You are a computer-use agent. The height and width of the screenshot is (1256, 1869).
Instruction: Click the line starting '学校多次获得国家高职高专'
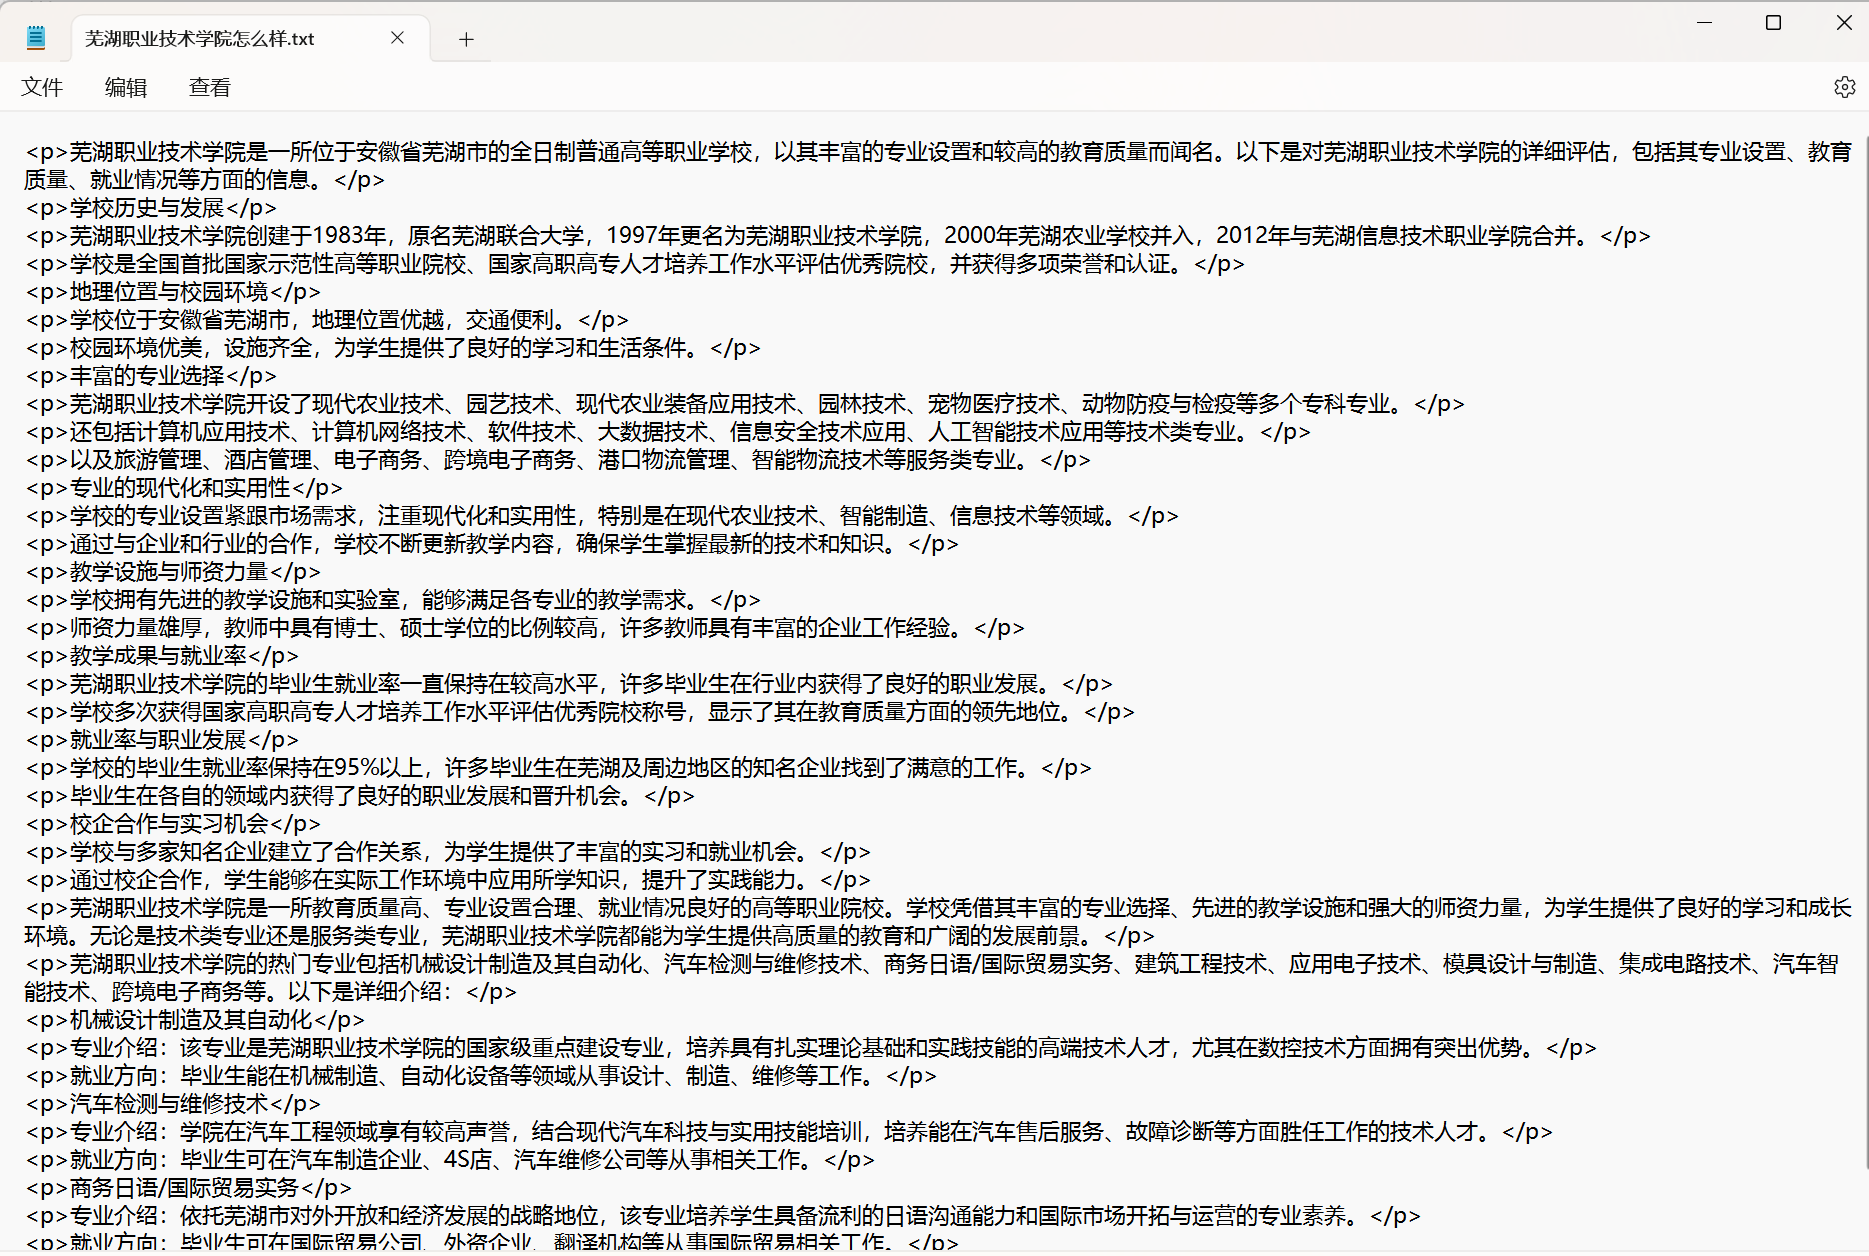point(580,712)
